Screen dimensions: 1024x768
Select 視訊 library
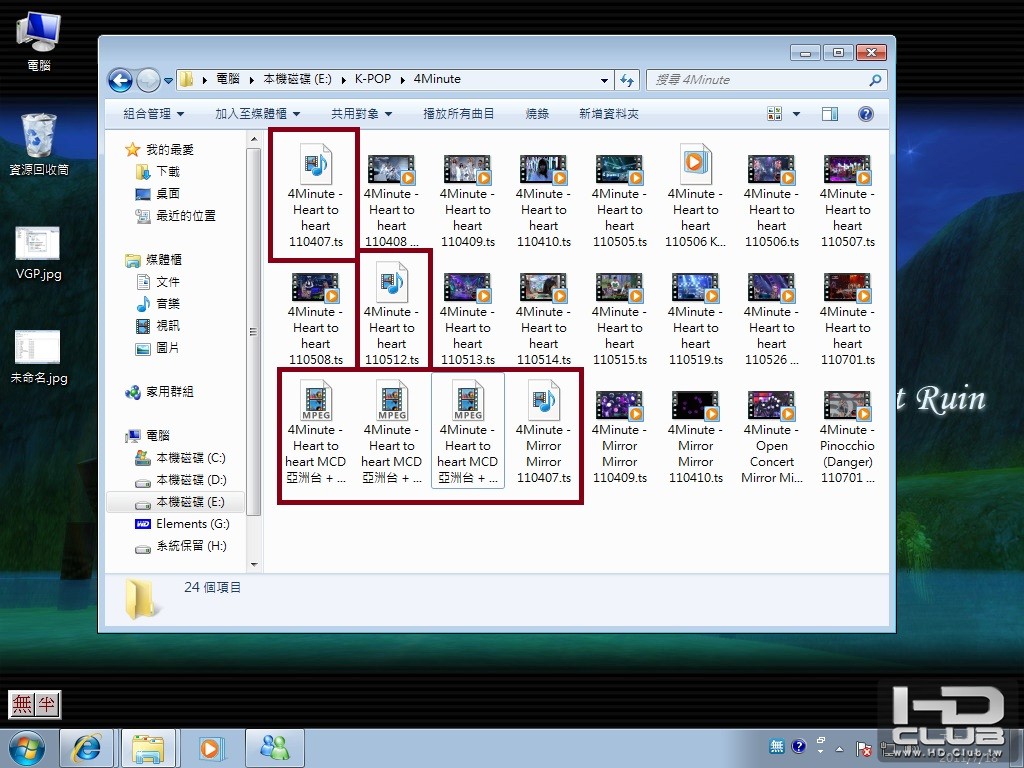click(x=157, y=325)
